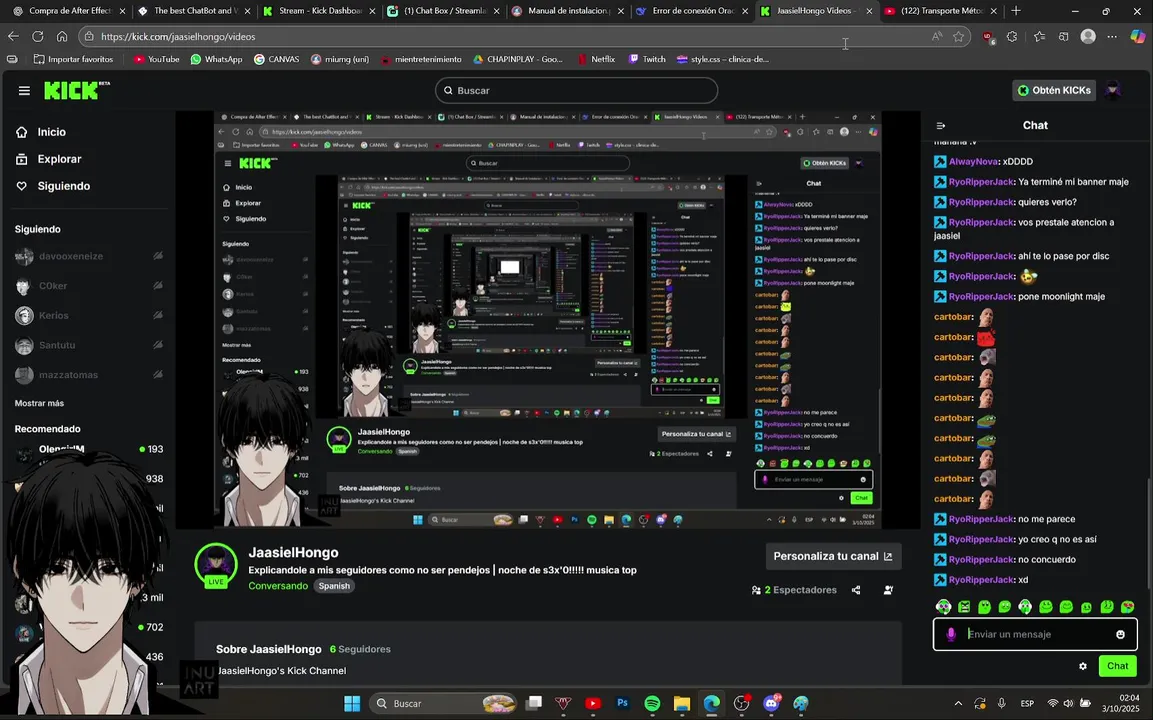The image size is (1153, 720).
Task: Open ESP language switcher in taskbar
Action: click(x=1027, y=704)
